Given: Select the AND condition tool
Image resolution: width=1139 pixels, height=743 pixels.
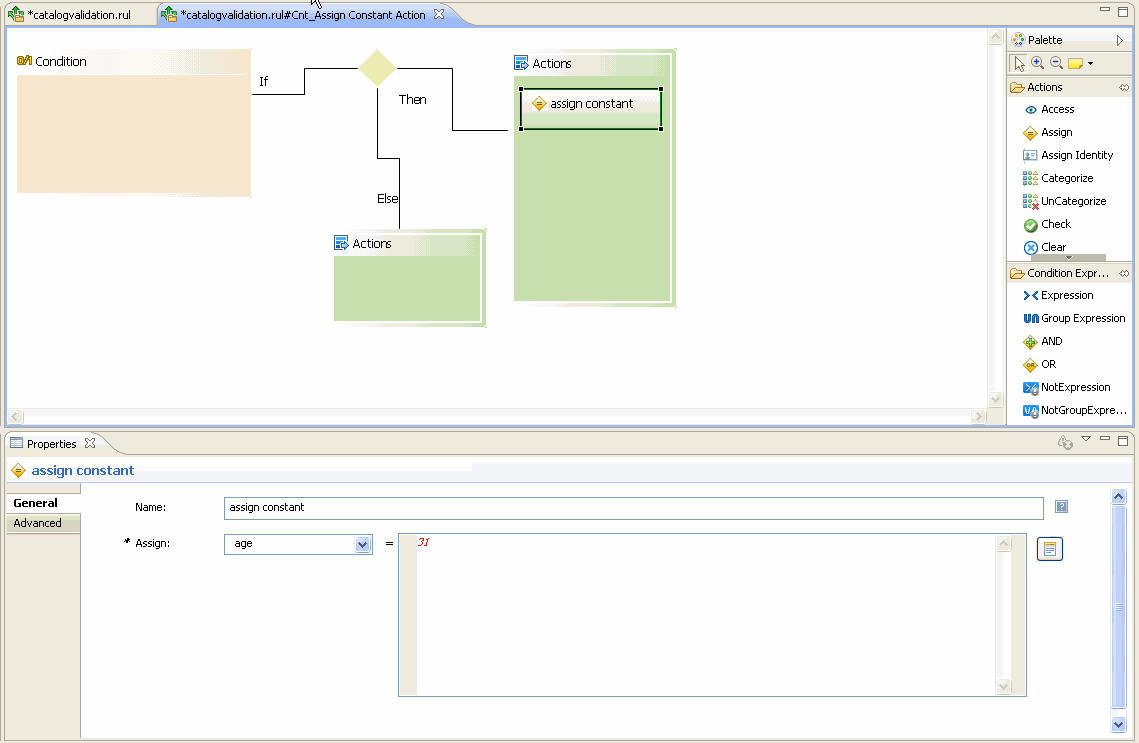Looking at the screenshot, I should pos(1042,341).
